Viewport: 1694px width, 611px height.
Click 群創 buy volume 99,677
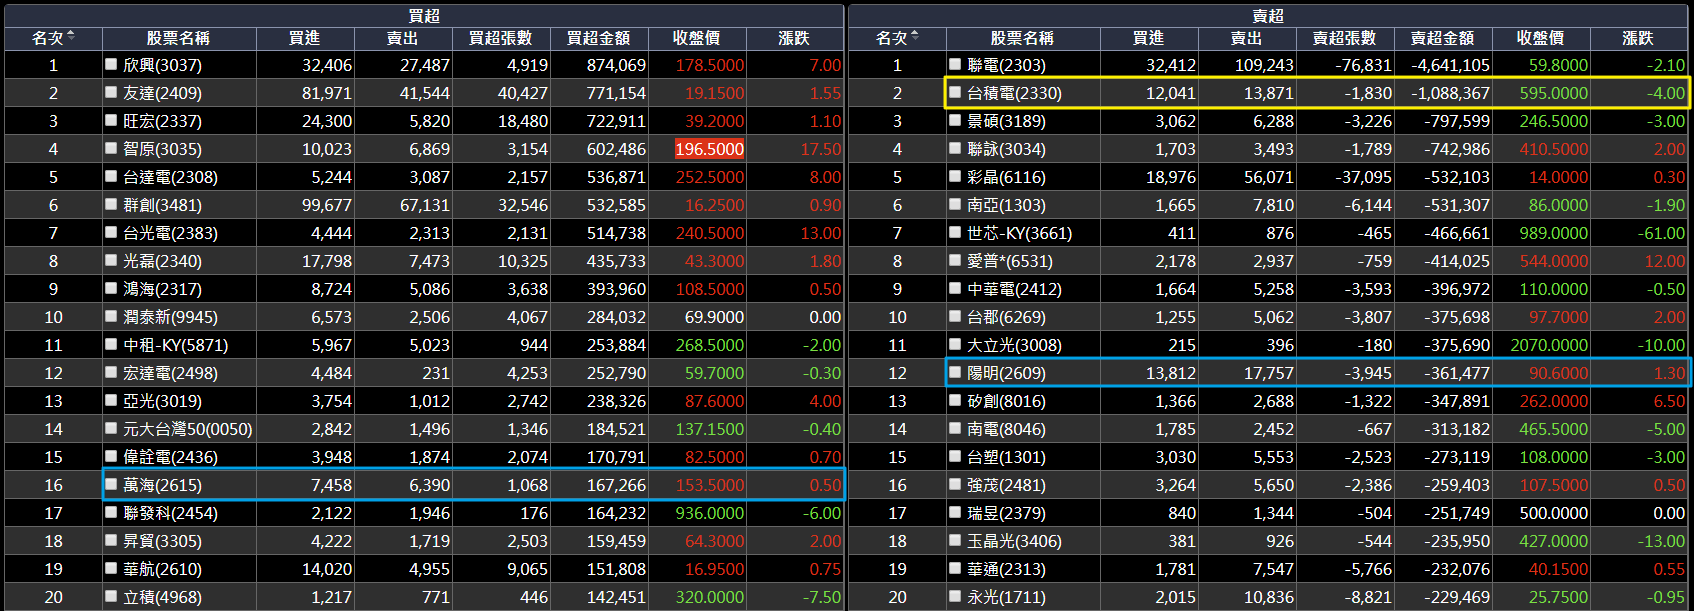[x=327, y=205]
